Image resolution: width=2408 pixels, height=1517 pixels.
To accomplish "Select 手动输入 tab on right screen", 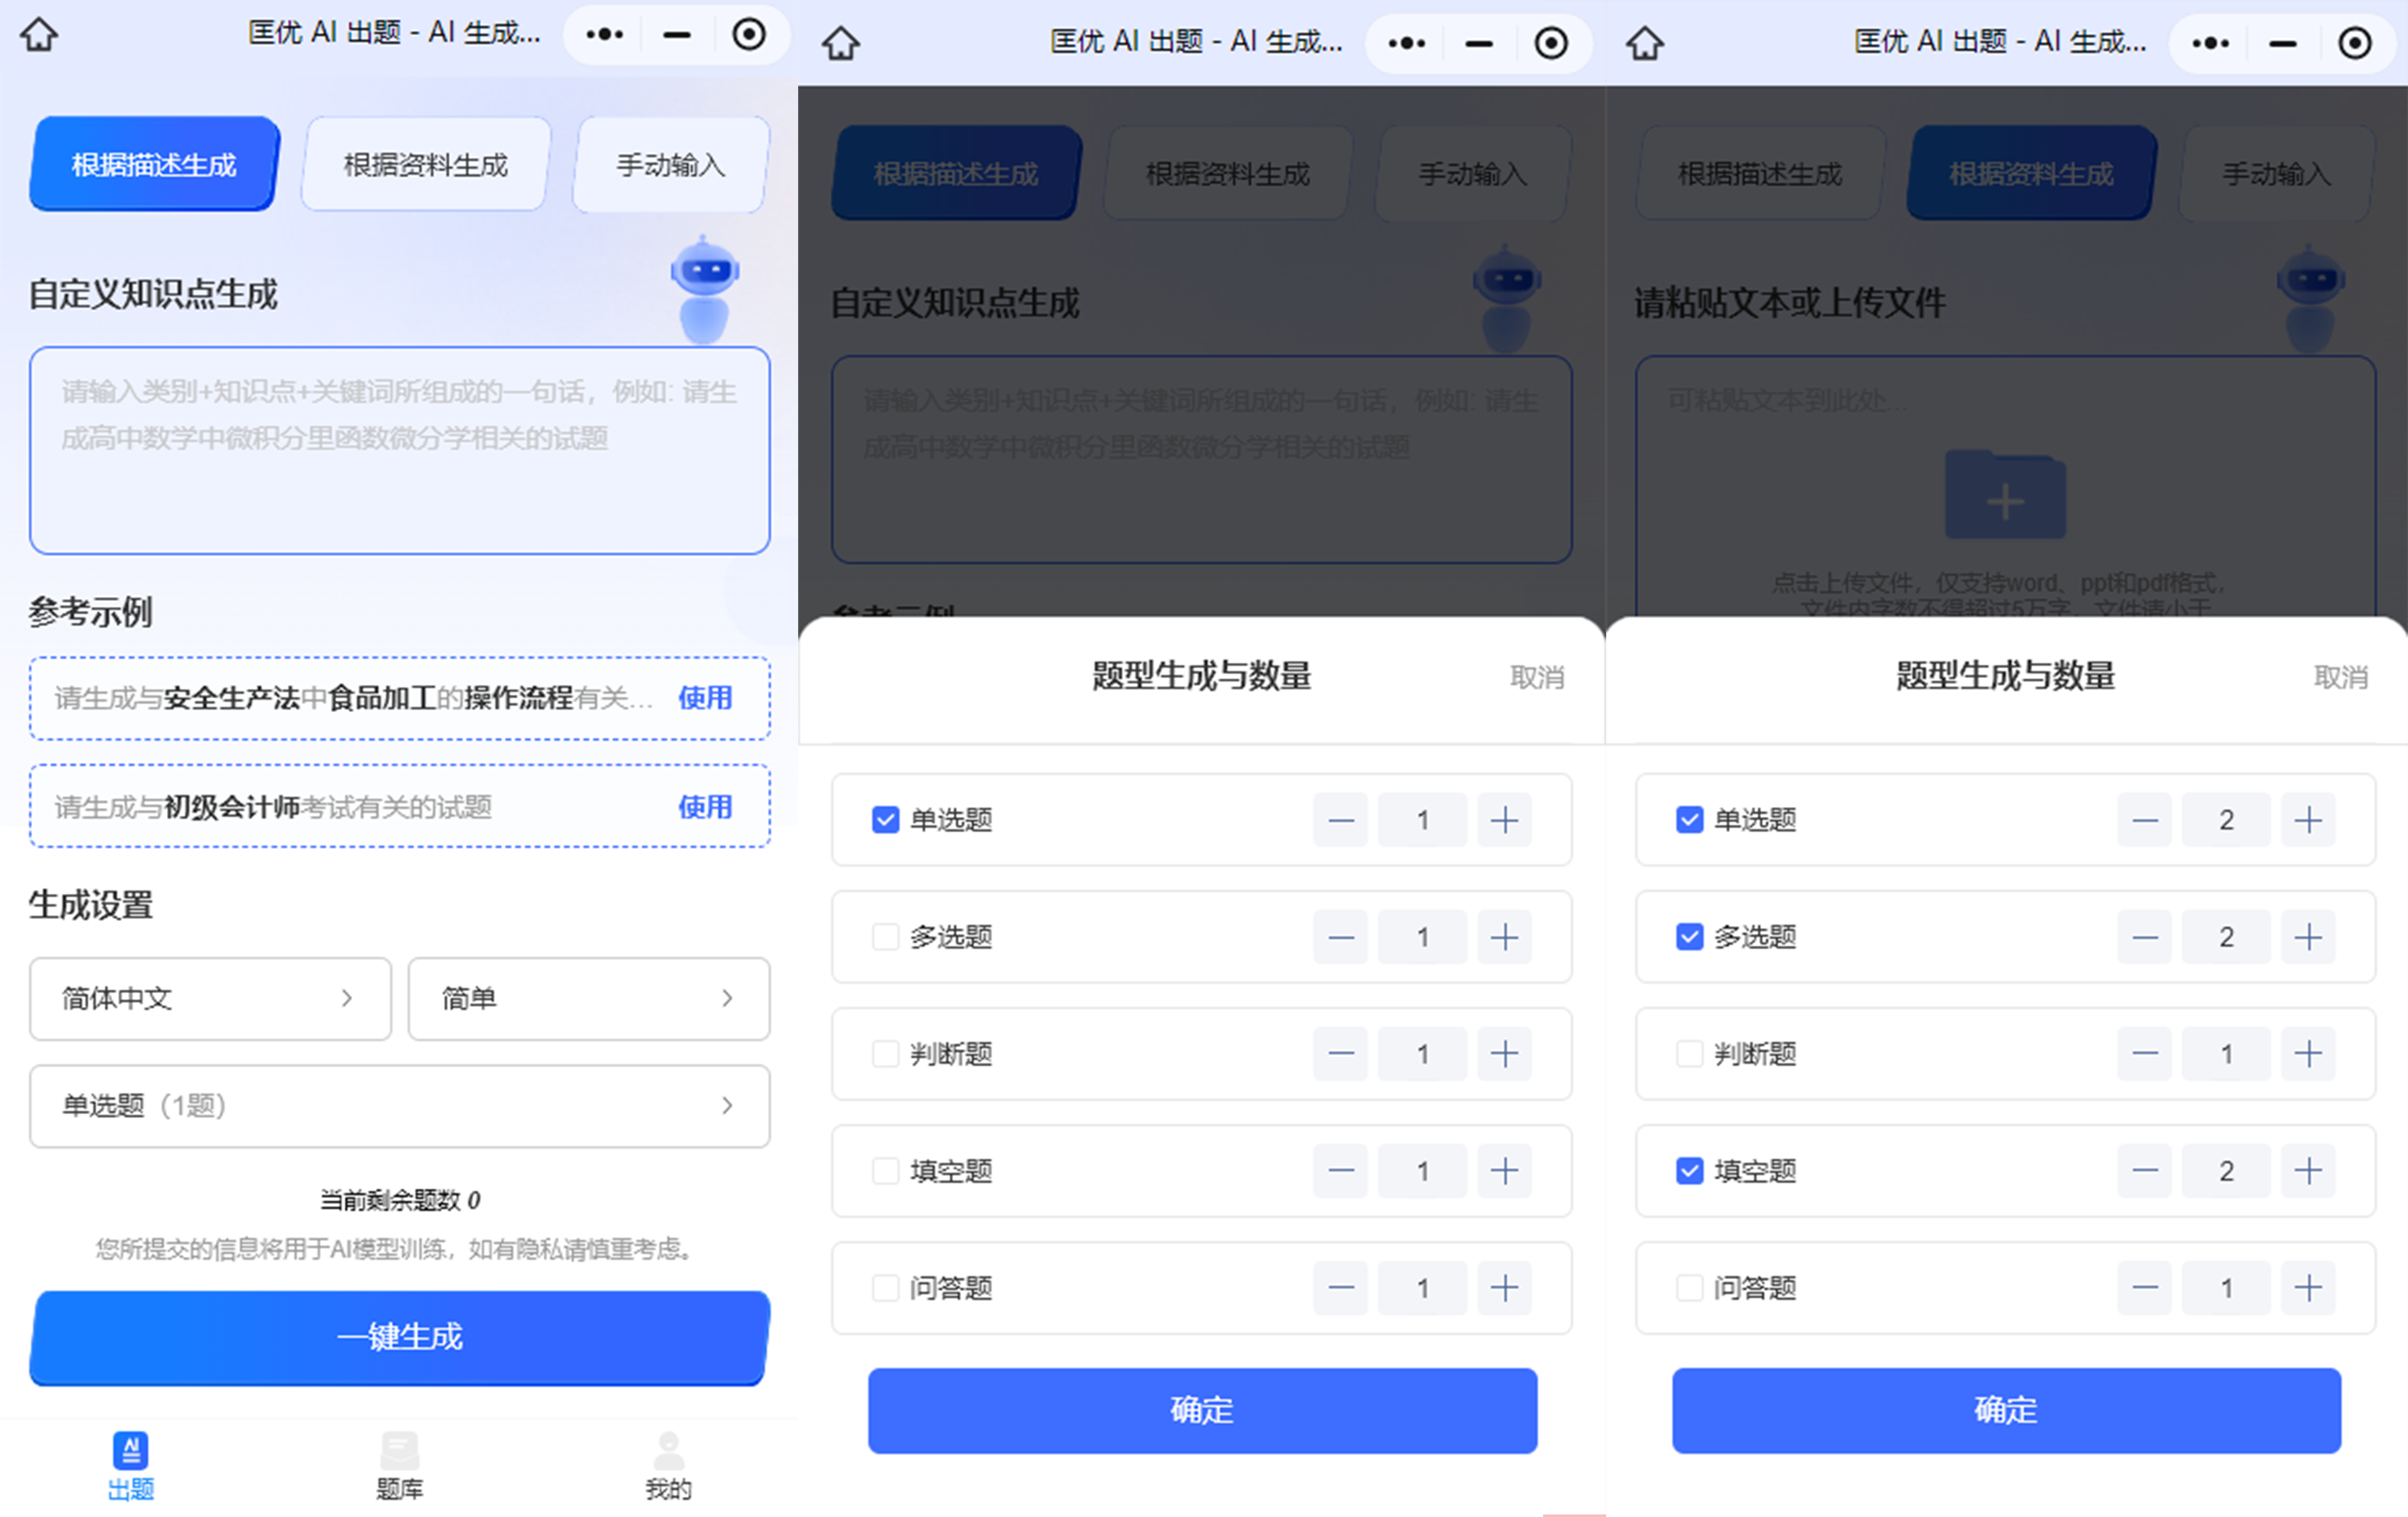I will [x=2276, y=173].
